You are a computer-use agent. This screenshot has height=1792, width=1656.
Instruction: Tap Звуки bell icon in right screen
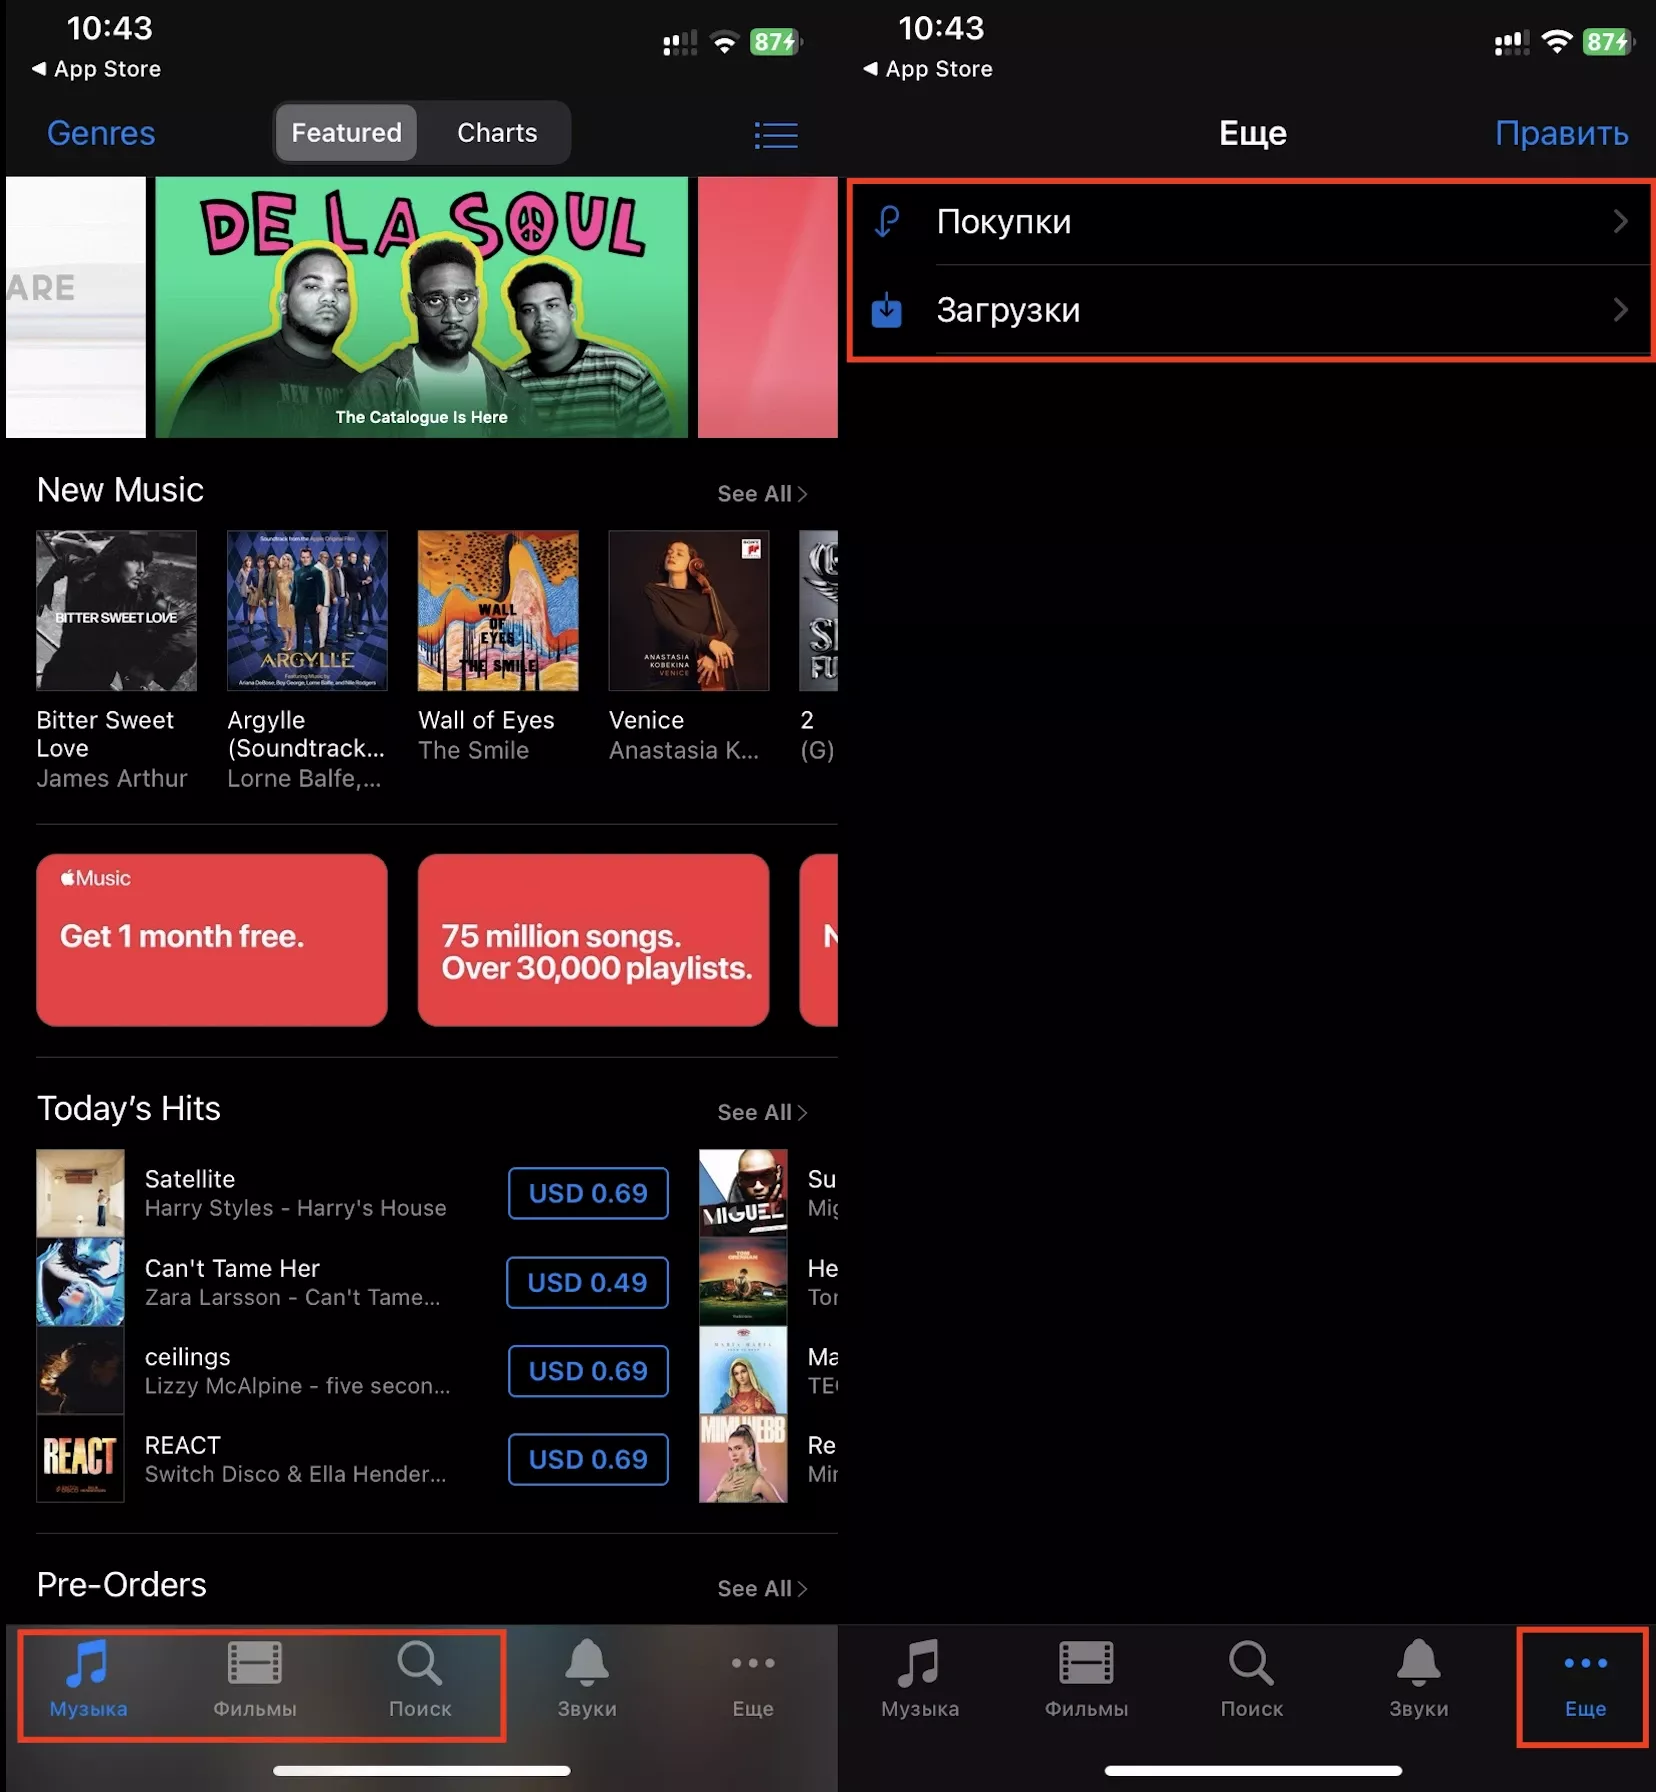1419,1663
